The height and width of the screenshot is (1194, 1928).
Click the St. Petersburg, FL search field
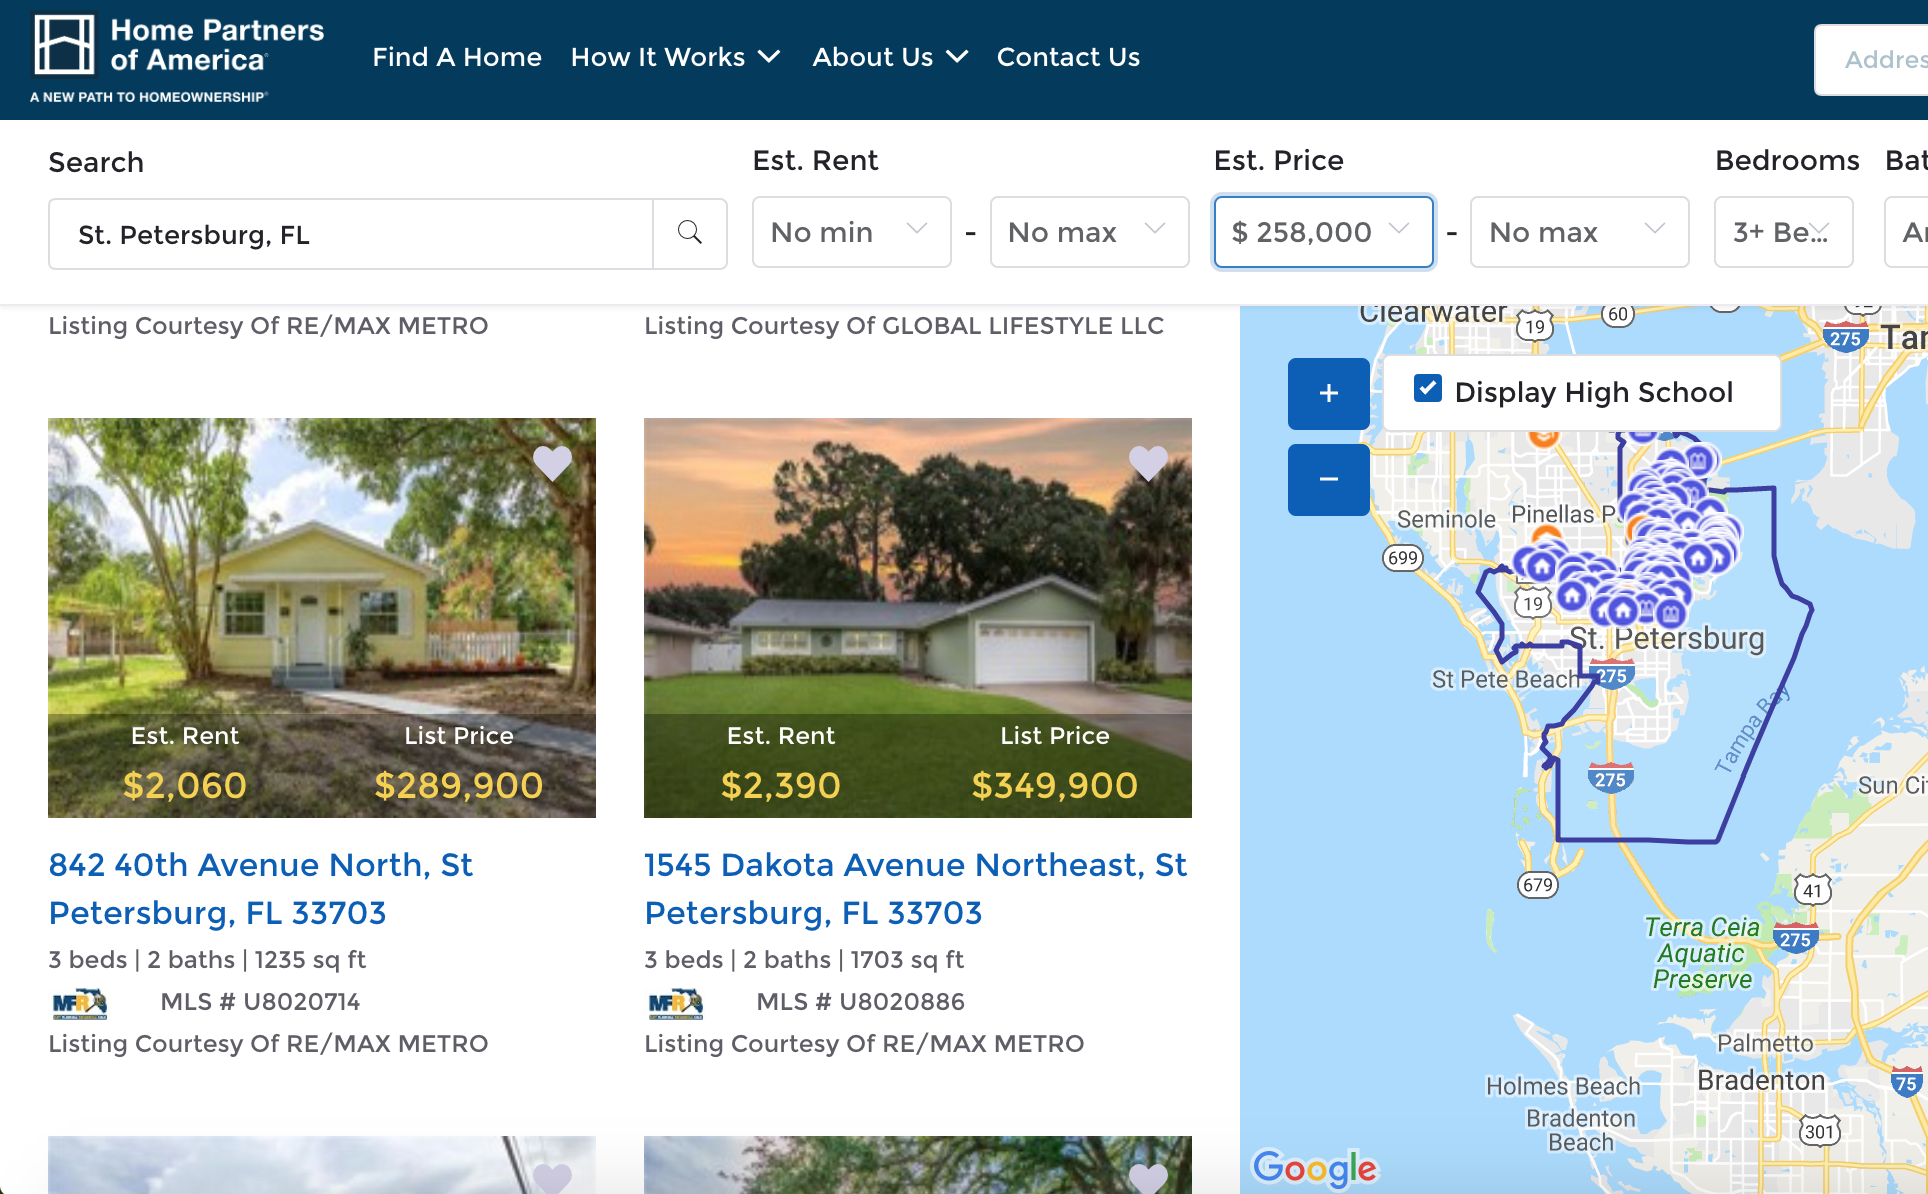350,234
